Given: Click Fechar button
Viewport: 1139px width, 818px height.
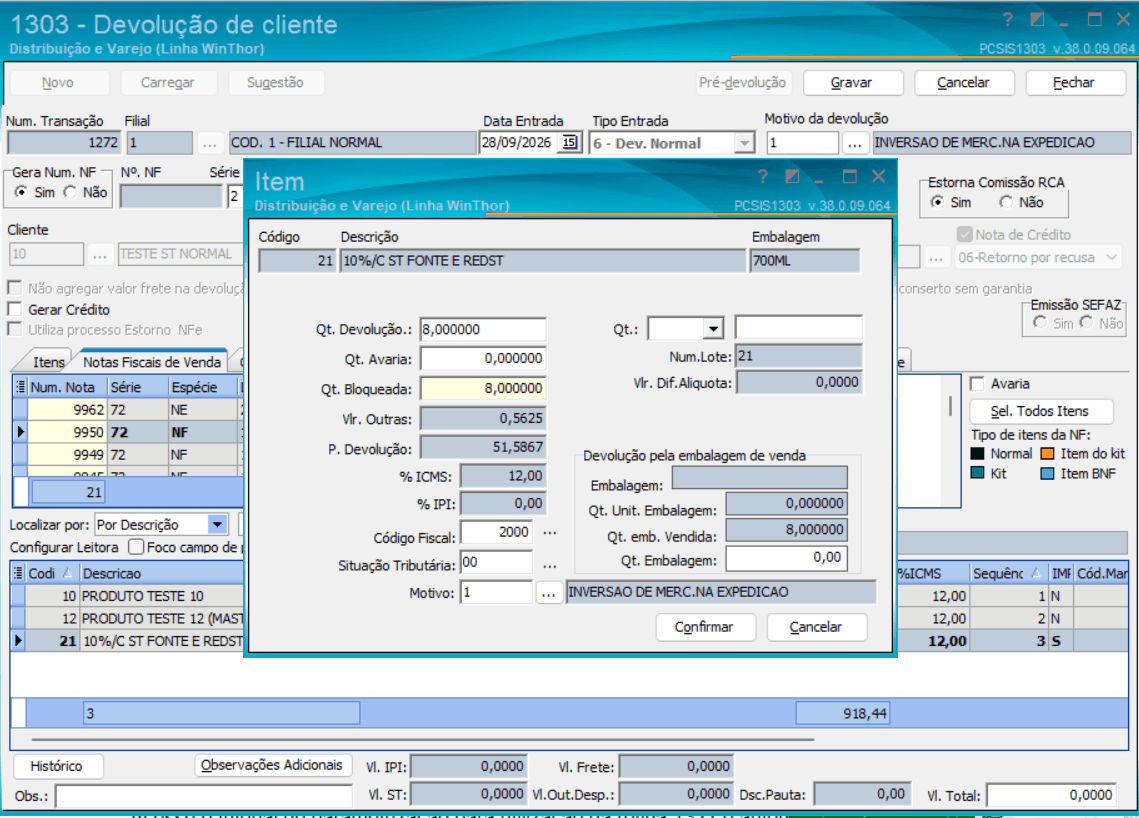Looking at the screenshot, I should click(x=1074, y=83).
